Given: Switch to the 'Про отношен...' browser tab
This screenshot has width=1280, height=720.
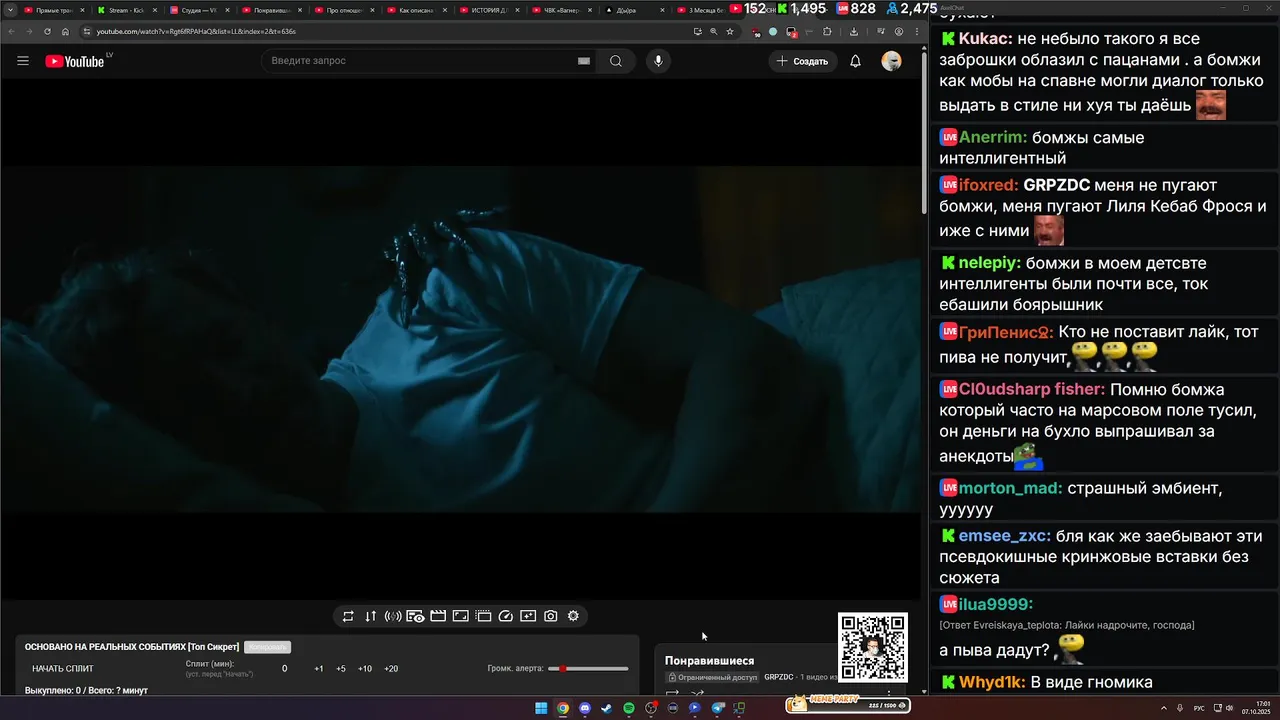Looking at the screenshot, I should tap(346, 10).
